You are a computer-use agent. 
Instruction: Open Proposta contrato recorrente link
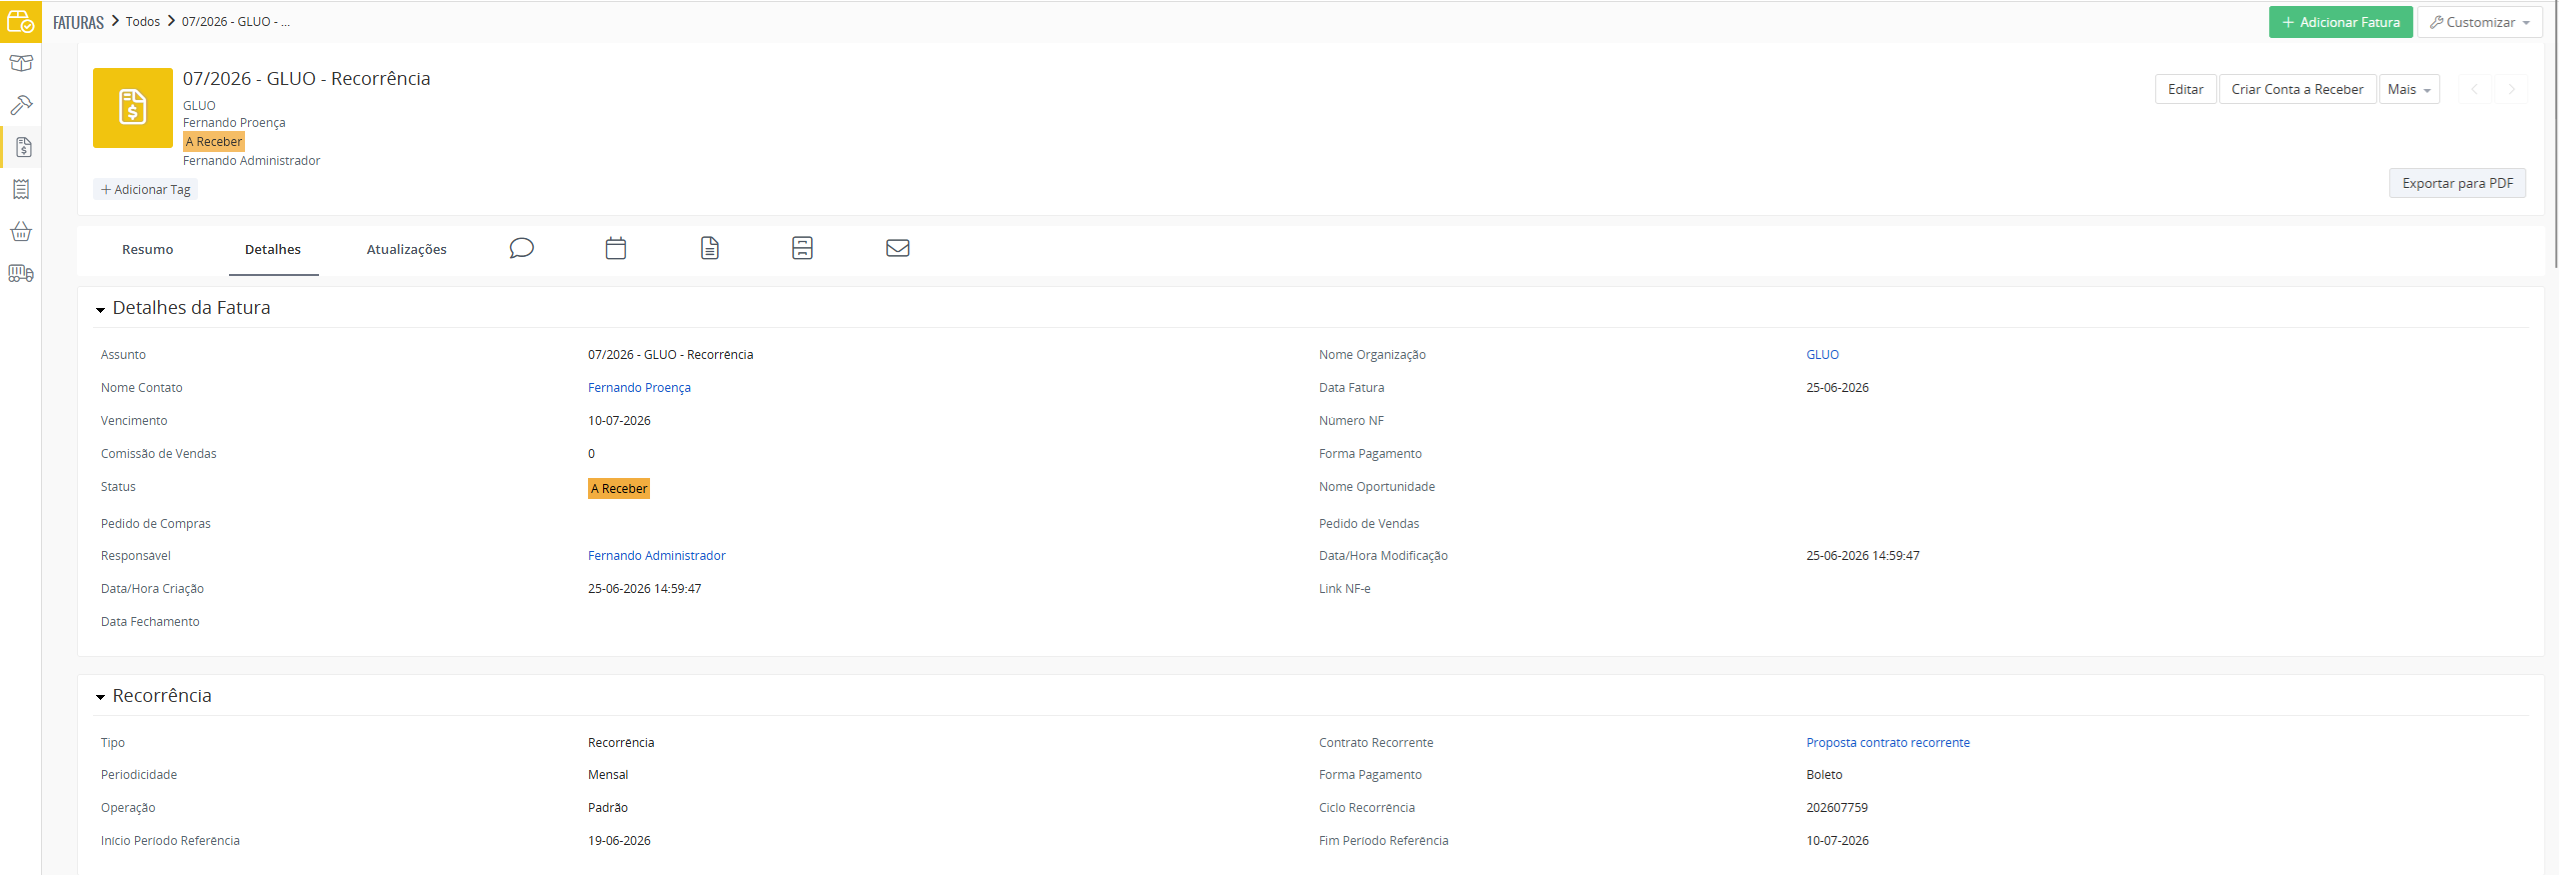coord(1888,743)
